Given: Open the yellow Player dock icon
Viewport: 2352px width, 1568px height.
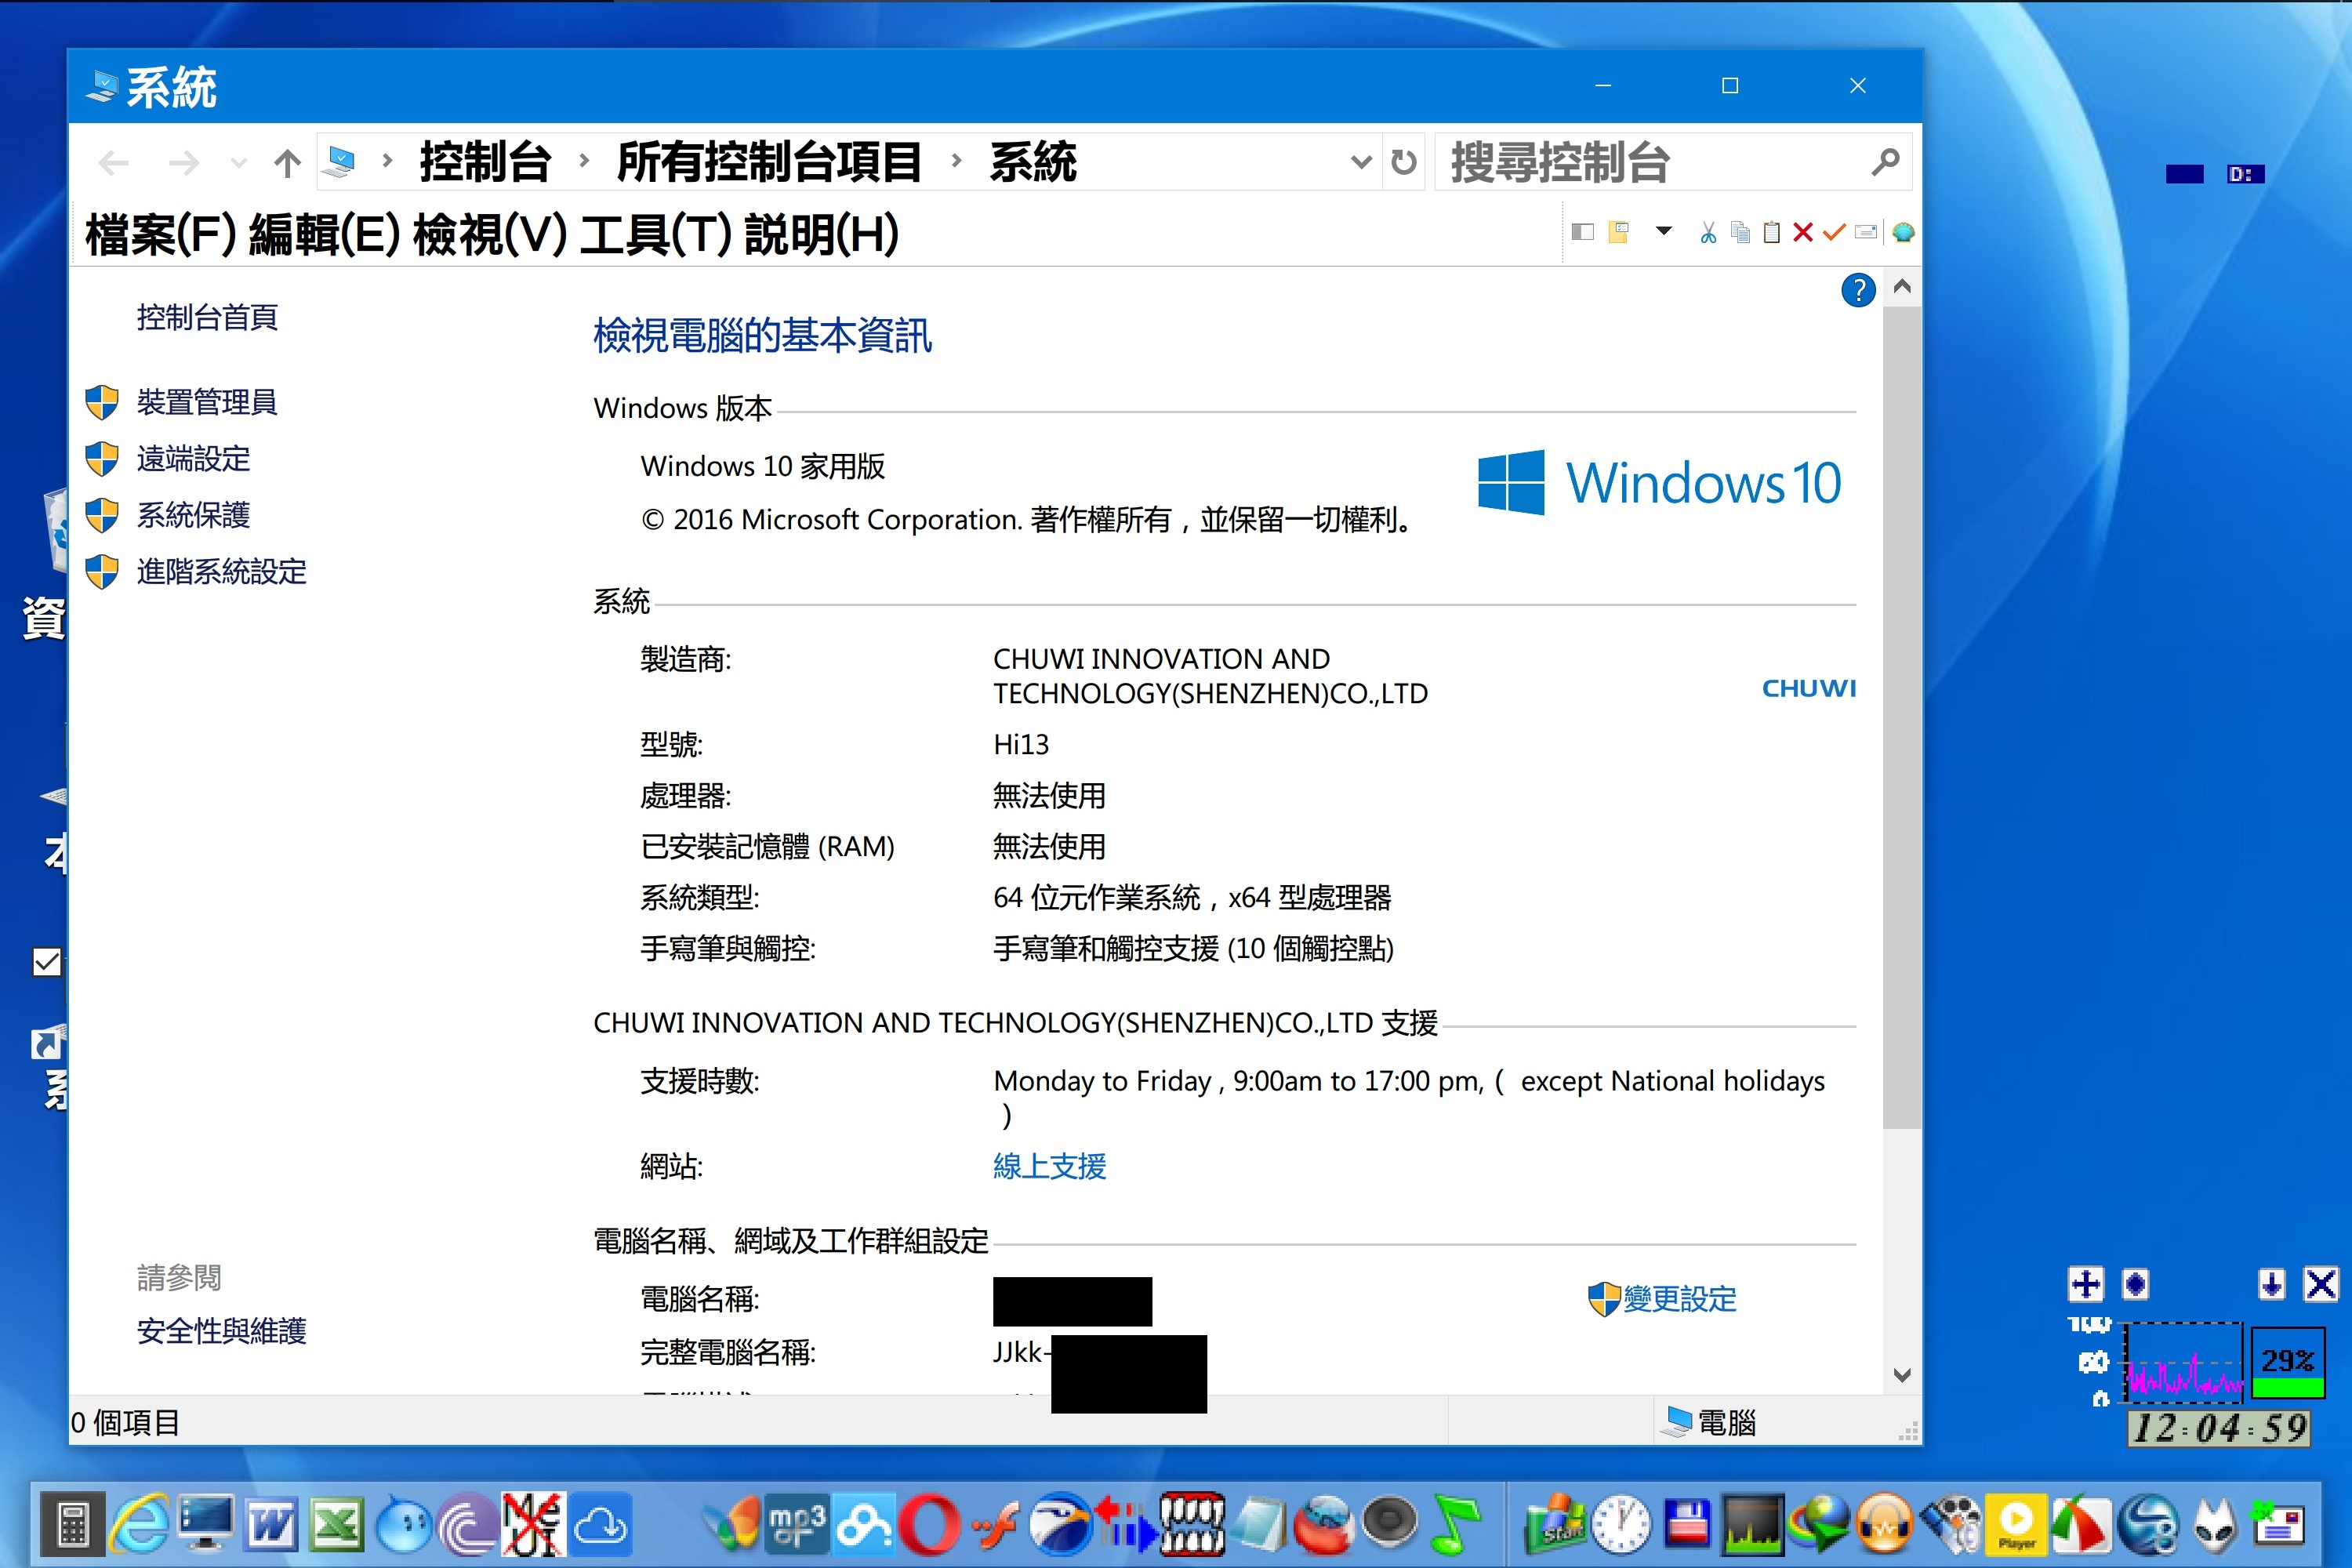Looking at the screenshot, I should 2016,1524.
